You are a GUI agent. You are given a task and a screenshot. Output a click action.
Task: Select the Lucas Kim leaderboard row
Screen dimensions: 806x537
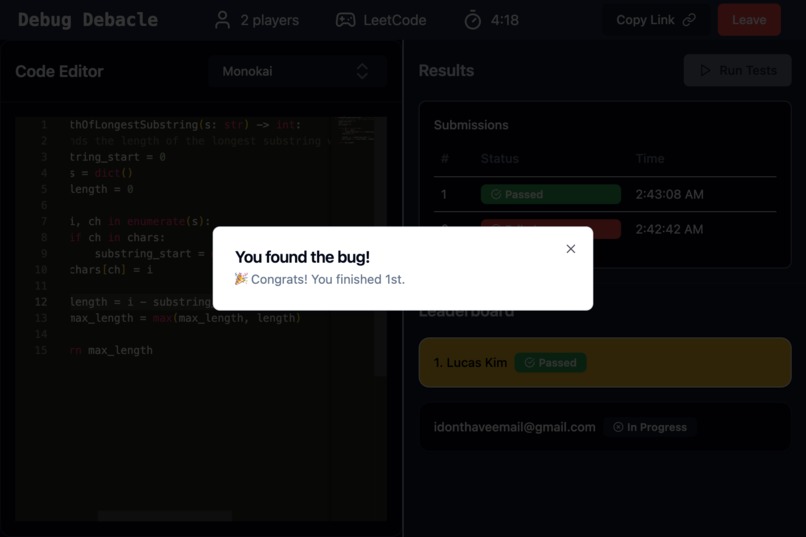point(604,362)
